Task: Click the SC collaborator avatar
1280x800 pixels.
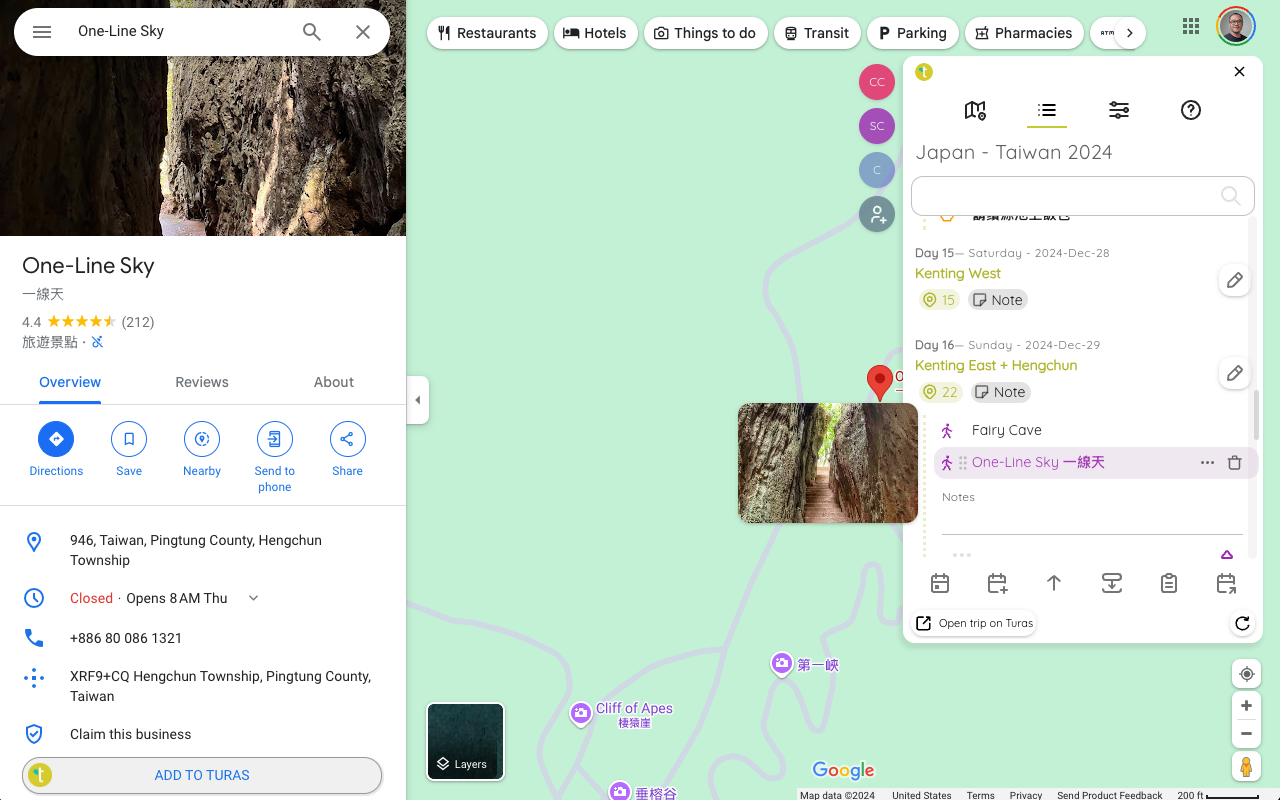Action: (x=877, y=126)
